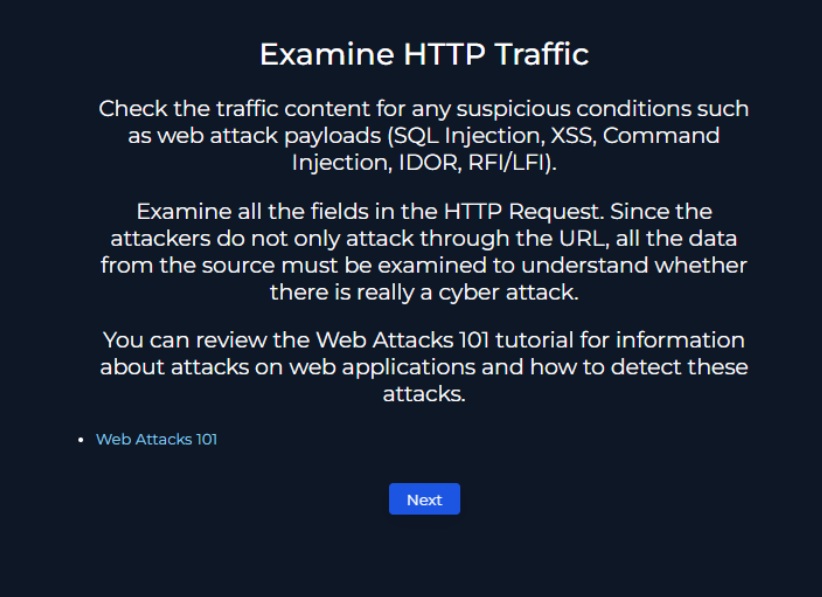Click the word suspicious in first paragraph
The image size is (822, 597).
click(x=513, y=109)
